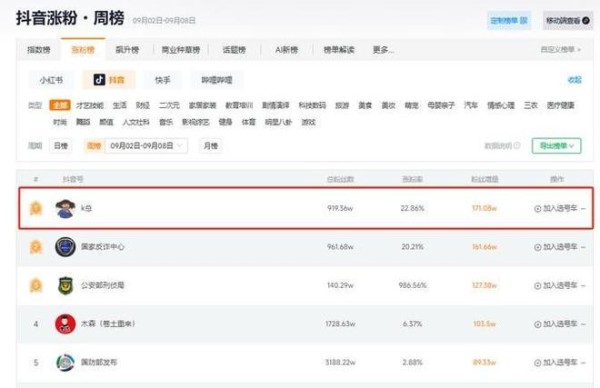Click follower count 3188.22w
This screenshot has height=388, width=600.
point(340,362)
